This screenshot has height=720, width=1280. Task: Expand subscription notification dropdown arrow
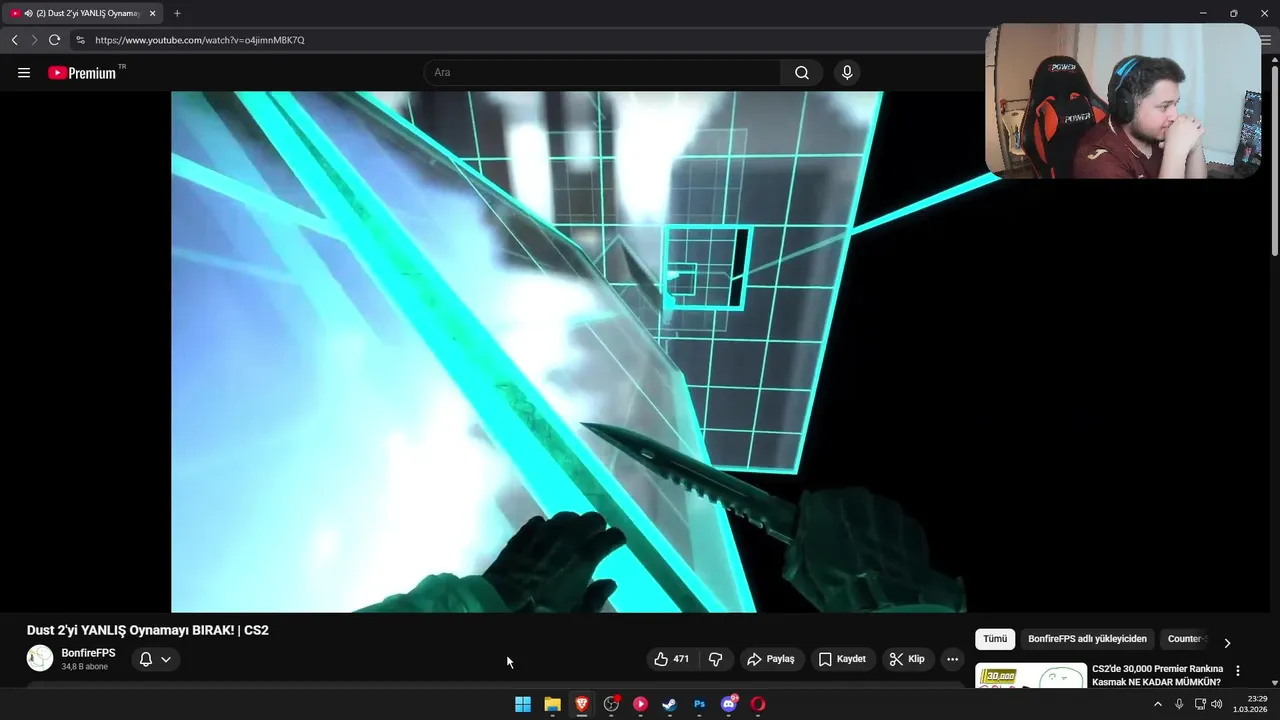point(166,659)
